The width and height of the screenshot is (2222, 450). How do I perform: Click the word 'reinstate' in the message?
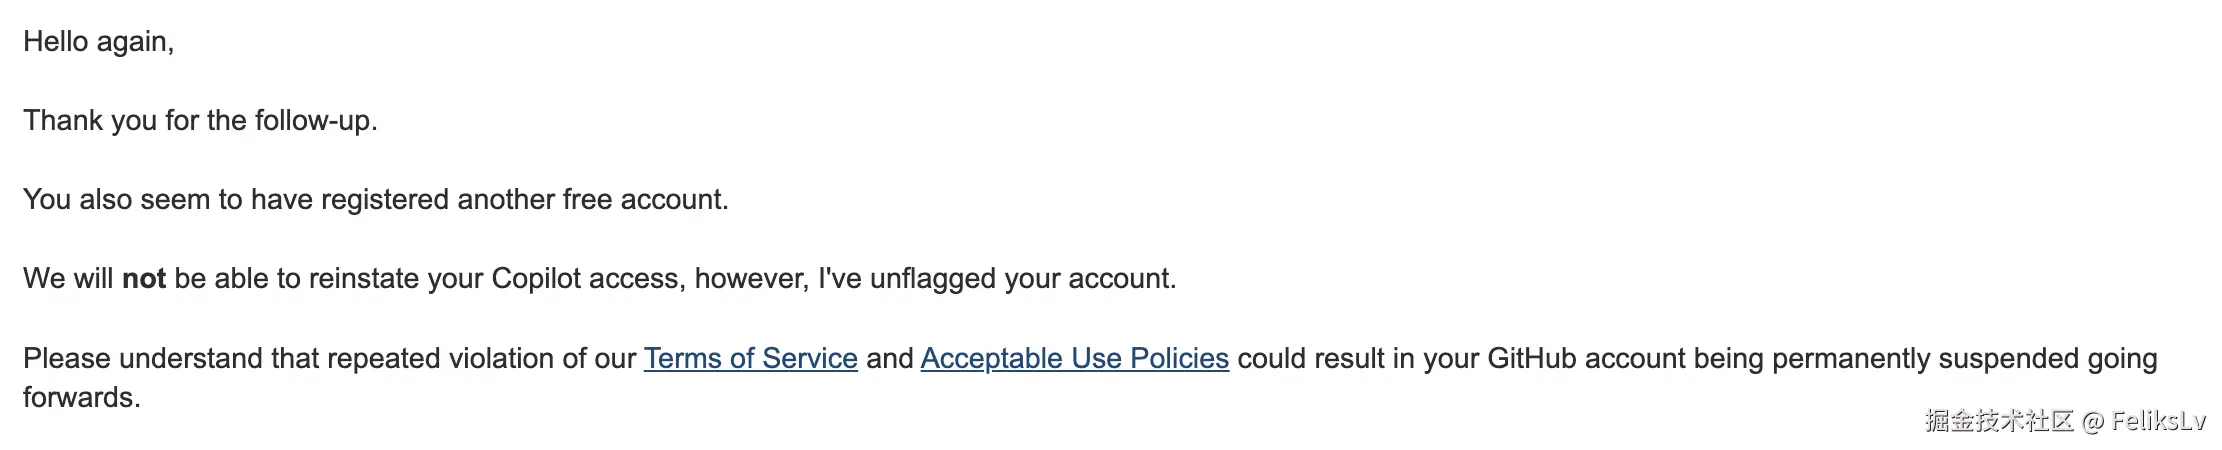click(364, 278)
